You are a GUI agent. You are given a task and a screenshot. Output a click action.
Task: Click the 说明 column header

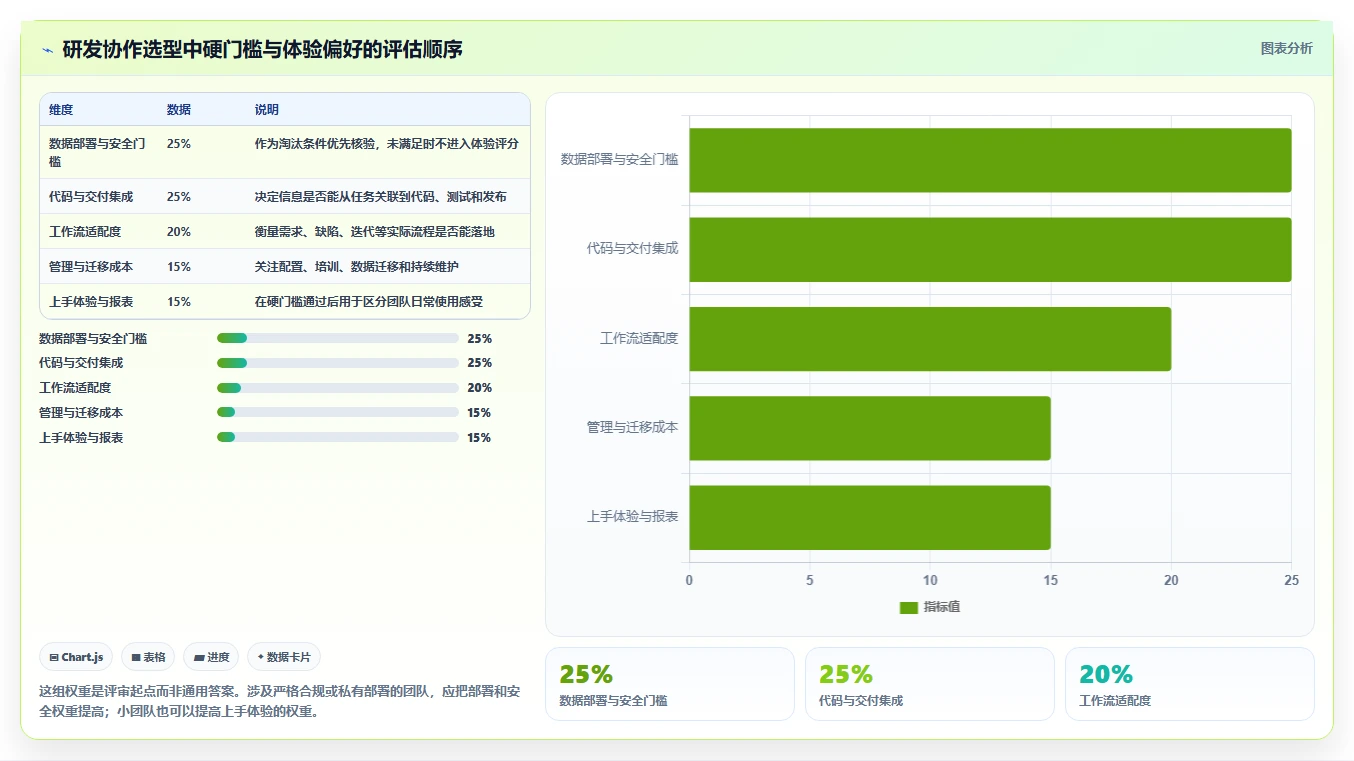click(x=267, y=110)
